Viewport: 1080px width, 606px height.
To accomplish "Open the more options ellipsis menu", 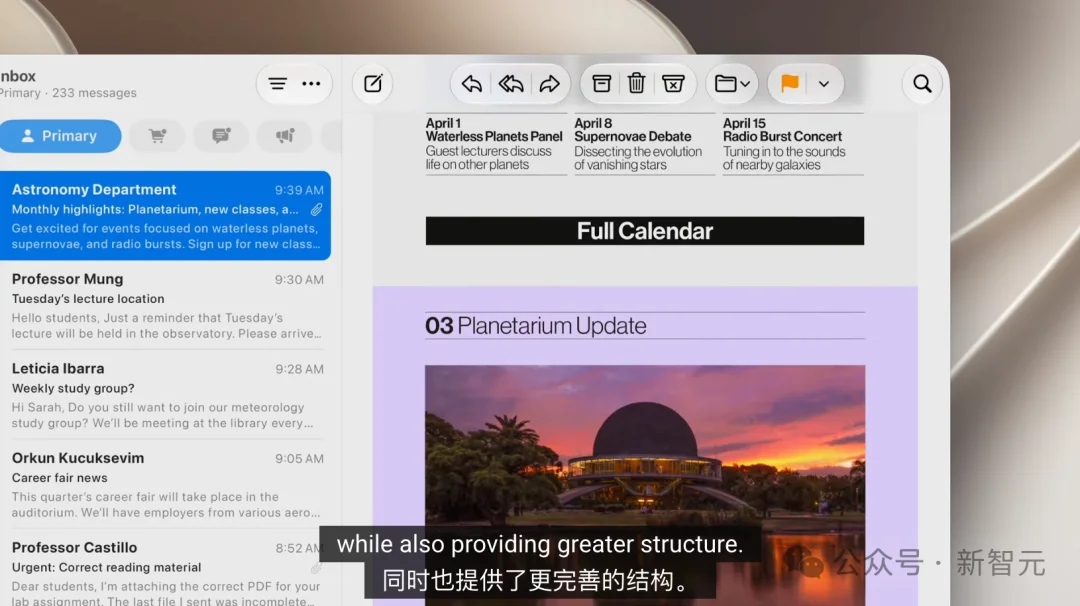I will point(311,84).
